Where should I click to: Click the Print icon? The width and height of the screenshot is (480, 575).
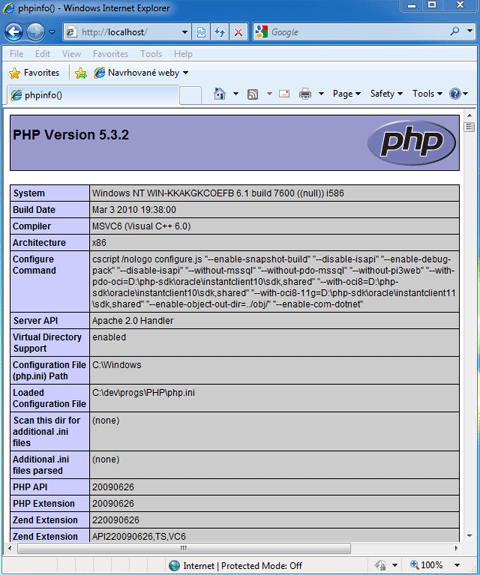[305, 94]
